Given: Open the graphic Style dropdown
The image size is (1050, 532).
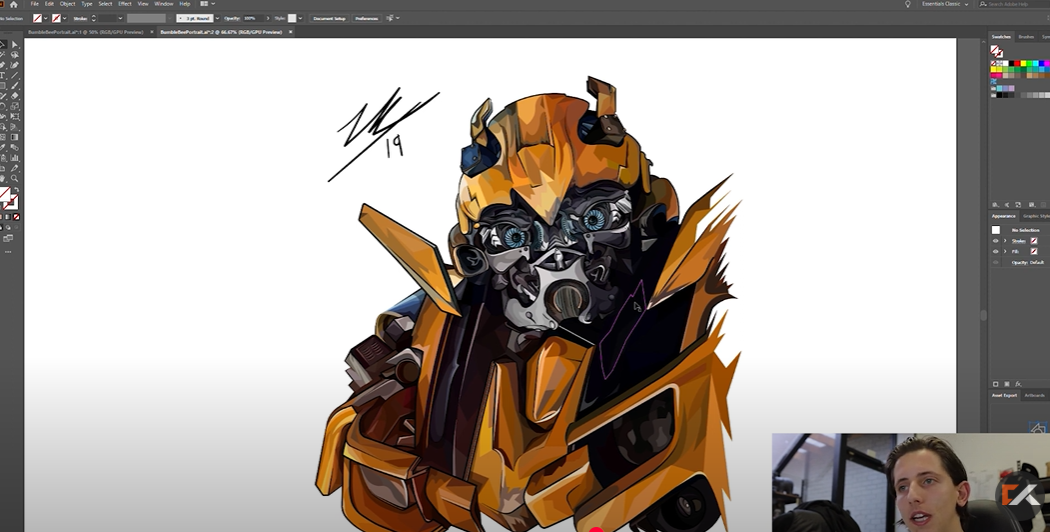Looking at the screenshot, I should click(300, 18).
